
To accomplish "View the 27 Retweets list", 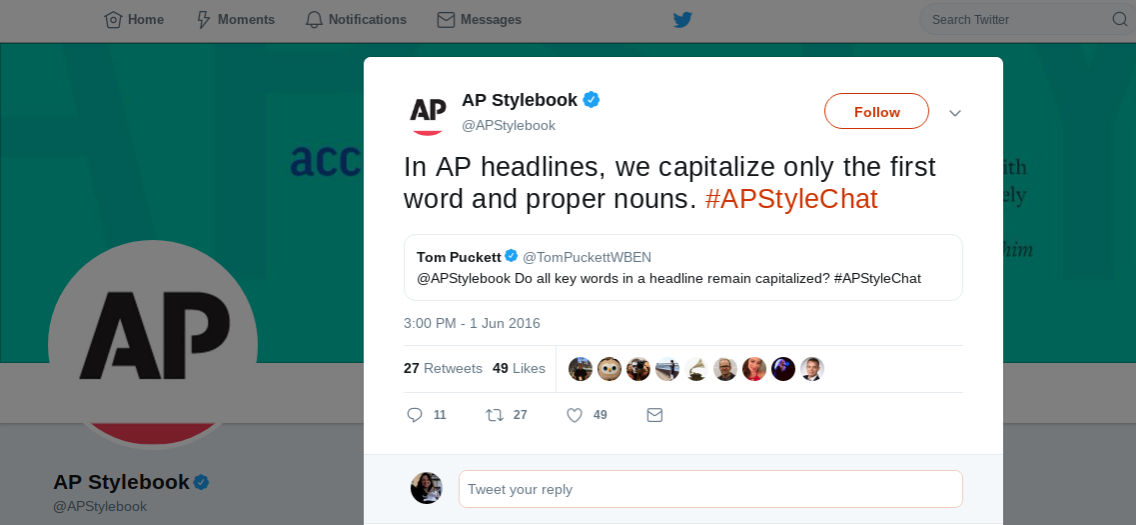I will point(443,369).
